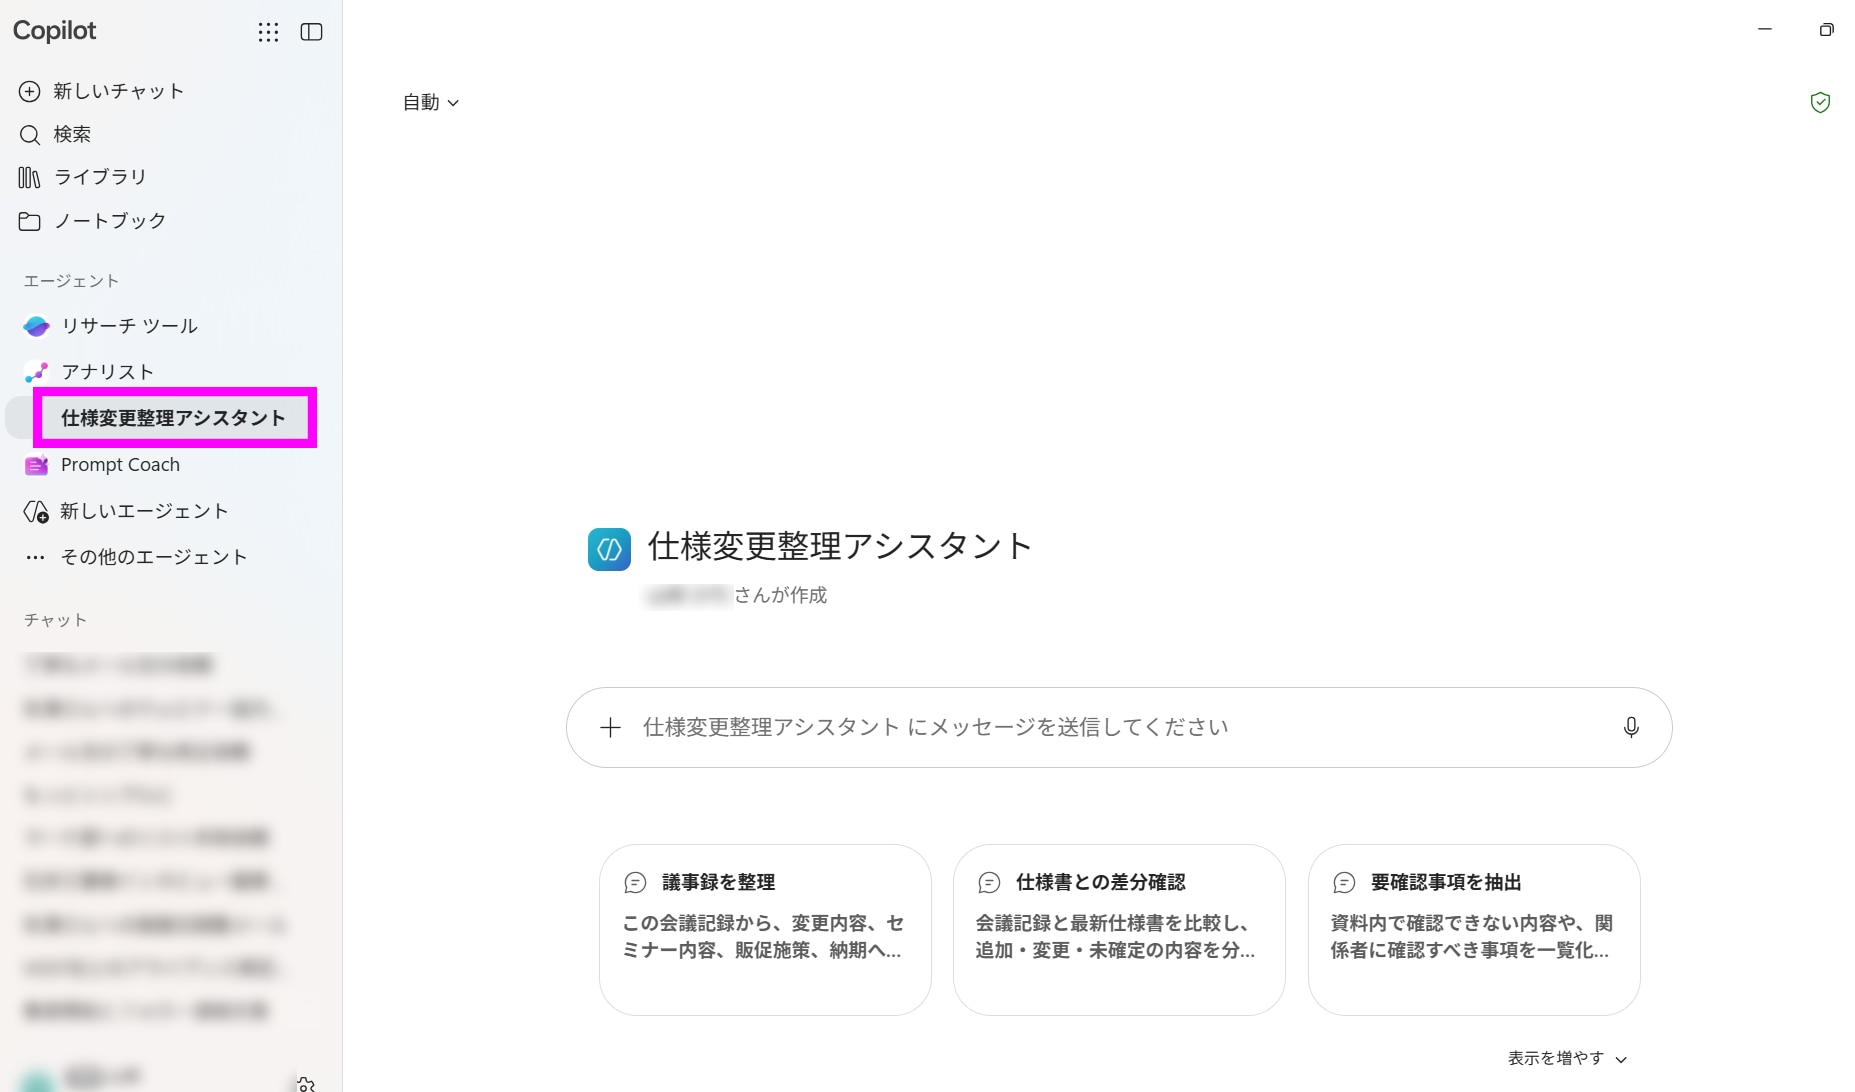The image size is (1855, 1092).
Task: Click the 検索 magnifier icon
Action: pos(30,135)
